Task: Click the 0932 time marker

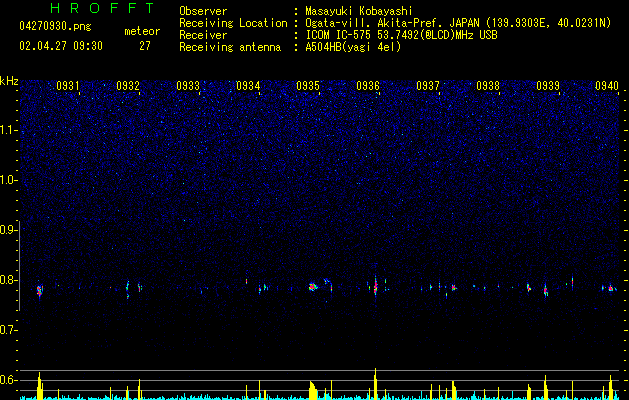Action: click(128, 86)
